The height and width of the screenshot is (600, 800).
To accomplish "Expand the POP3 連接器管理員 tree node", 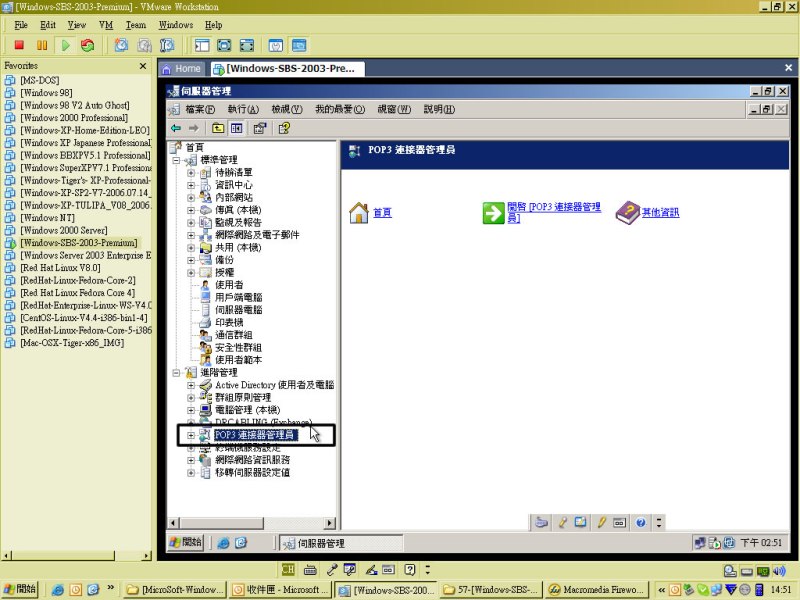I will [191, 435].
